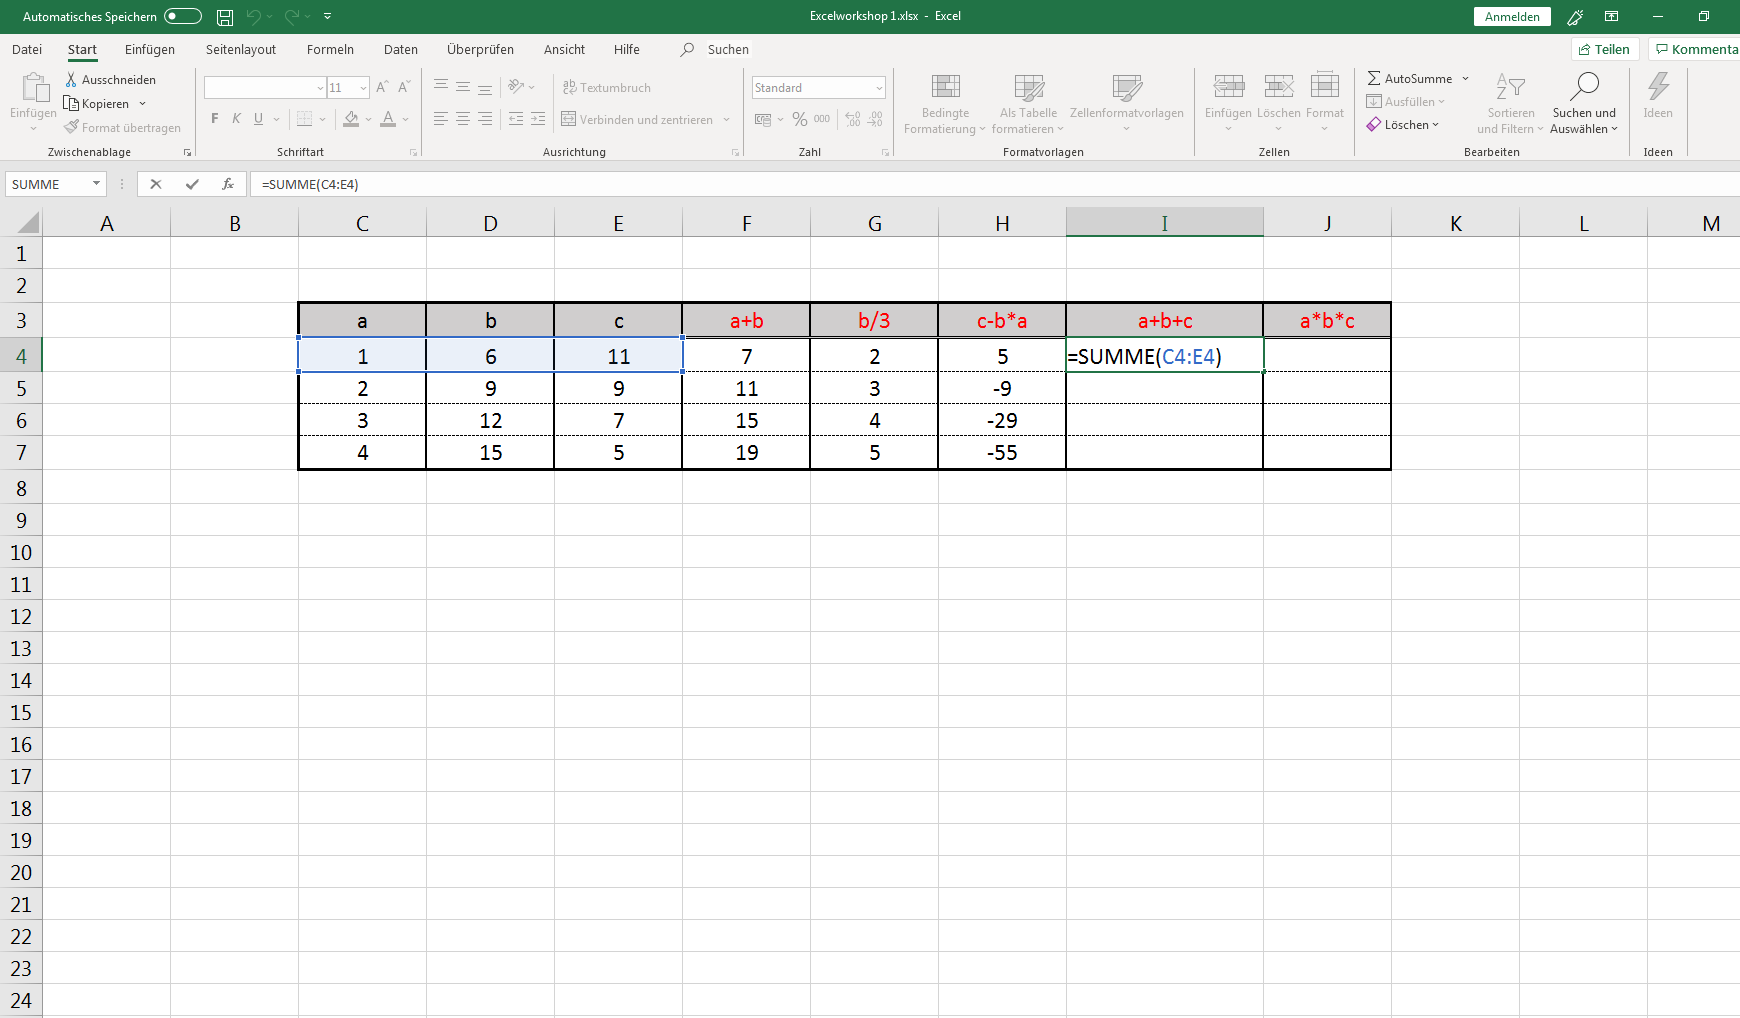Toggle bold formatting F
This screenshot has width=1740, height=1018.
[215, 119]
